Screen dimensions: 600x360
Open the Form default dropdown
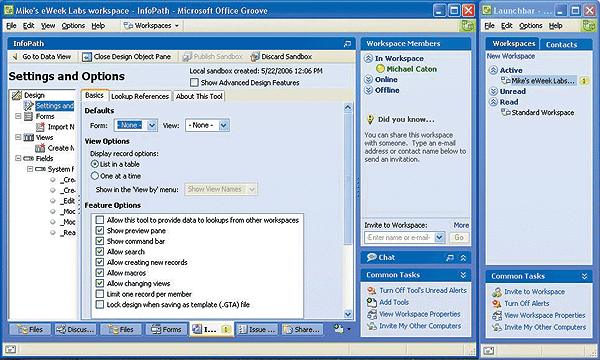pyautogui.click(x=152, y=125)
